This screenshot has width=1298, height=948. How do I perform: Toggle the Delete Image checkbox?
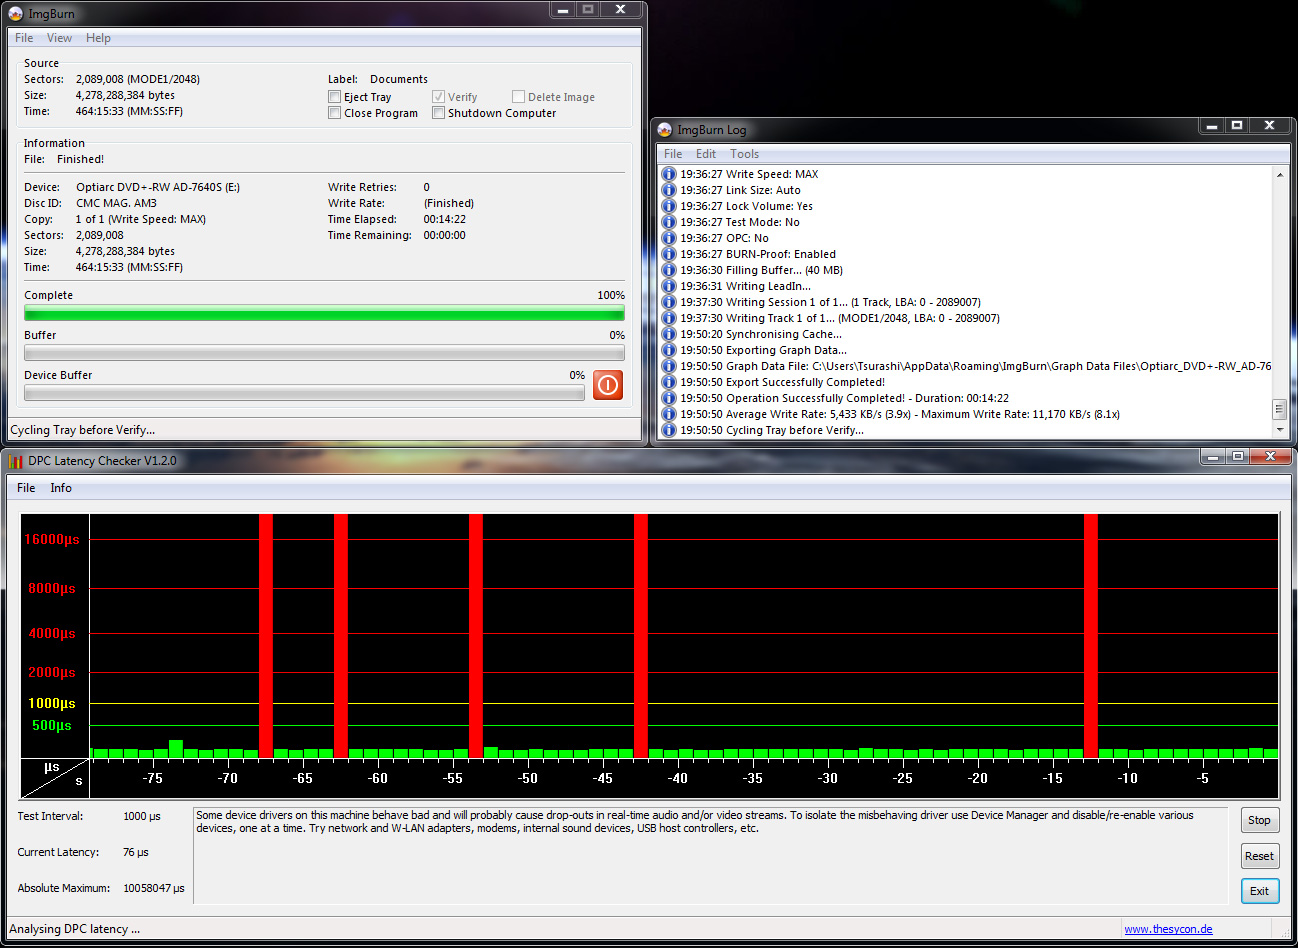[x=518, y=97]
